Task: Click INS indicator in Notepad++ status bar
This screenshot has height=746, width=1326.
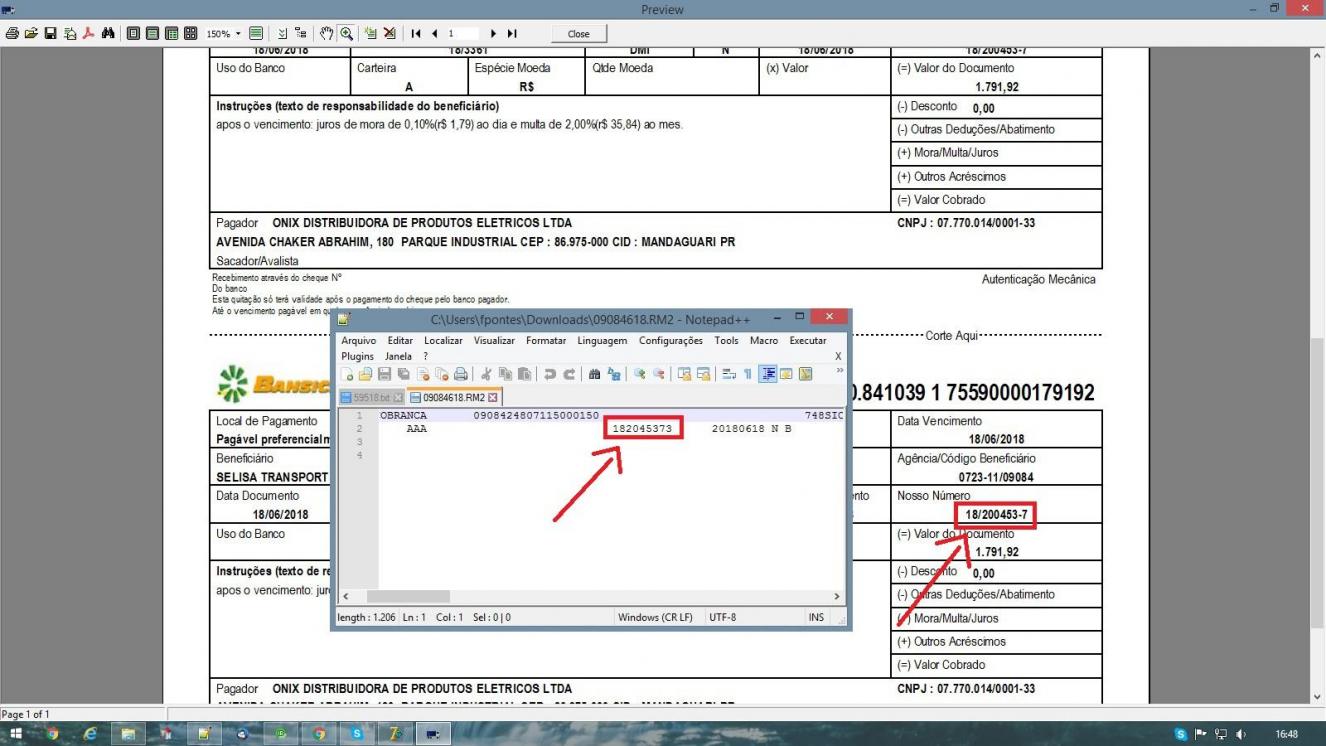Action: [x=817, y=617]
